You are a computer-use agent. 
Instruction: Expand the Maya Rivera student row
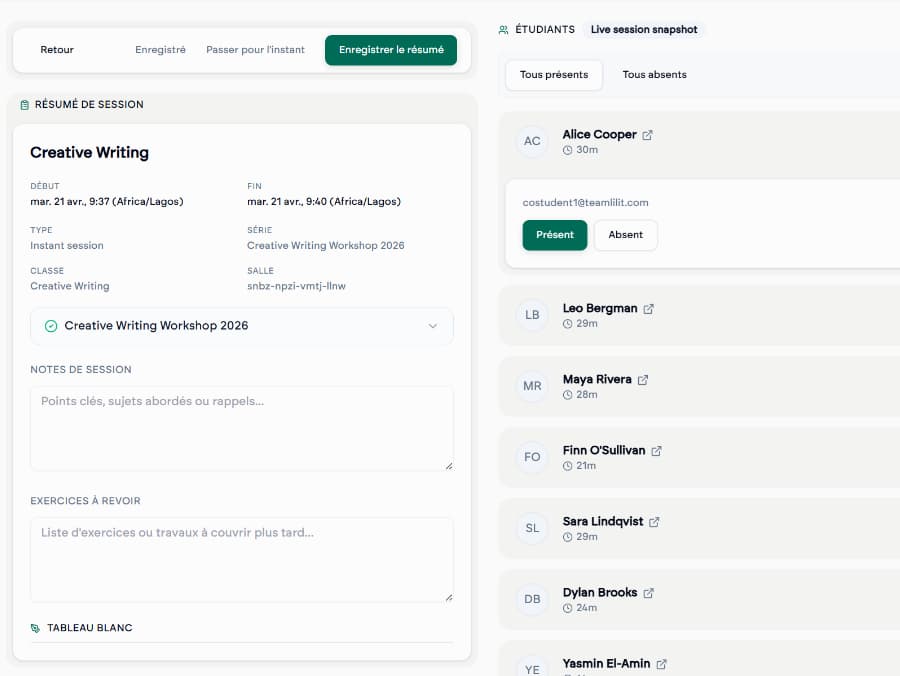tap(700, 387)
